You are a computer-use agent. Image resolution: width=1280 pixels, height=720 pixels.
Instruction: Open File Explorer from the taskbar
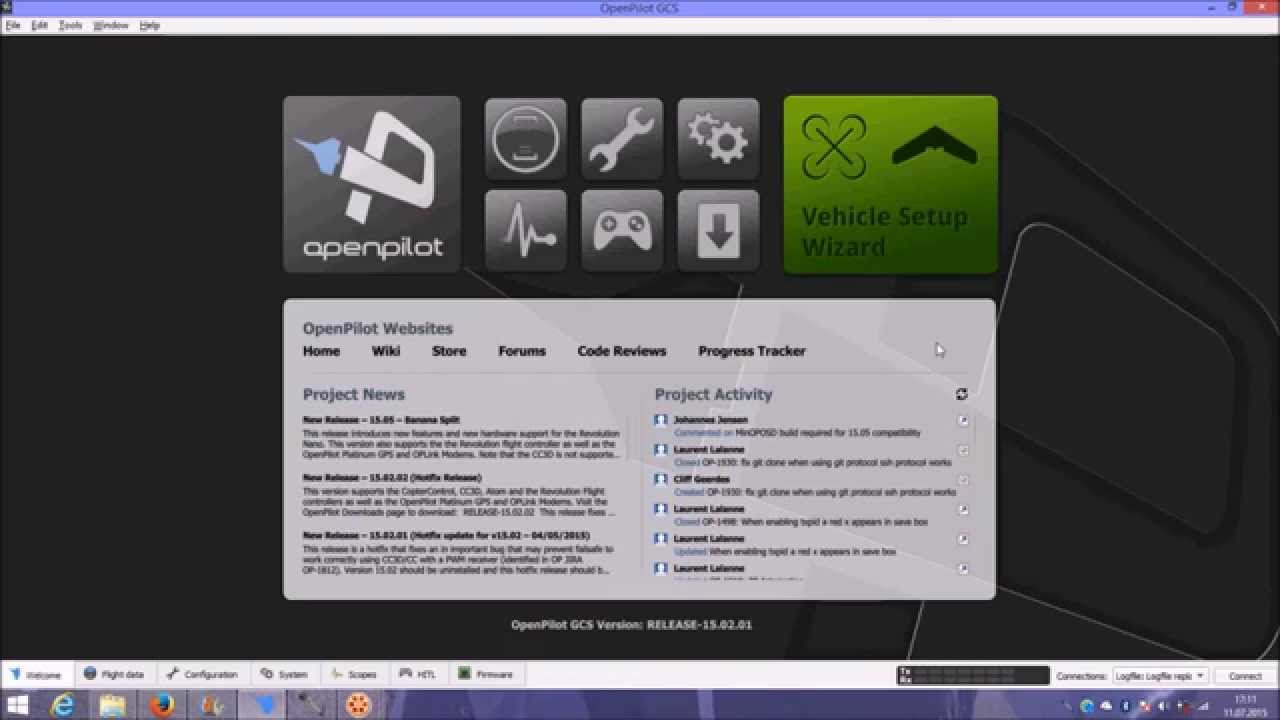pos(112,706)
